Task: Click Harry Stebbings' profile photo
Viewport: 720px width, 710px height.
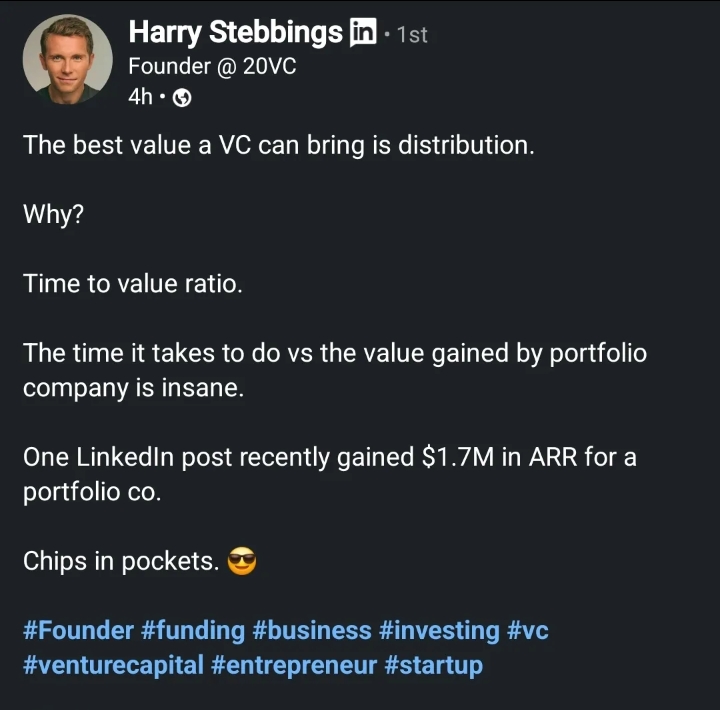Action: tap(67, 60)
